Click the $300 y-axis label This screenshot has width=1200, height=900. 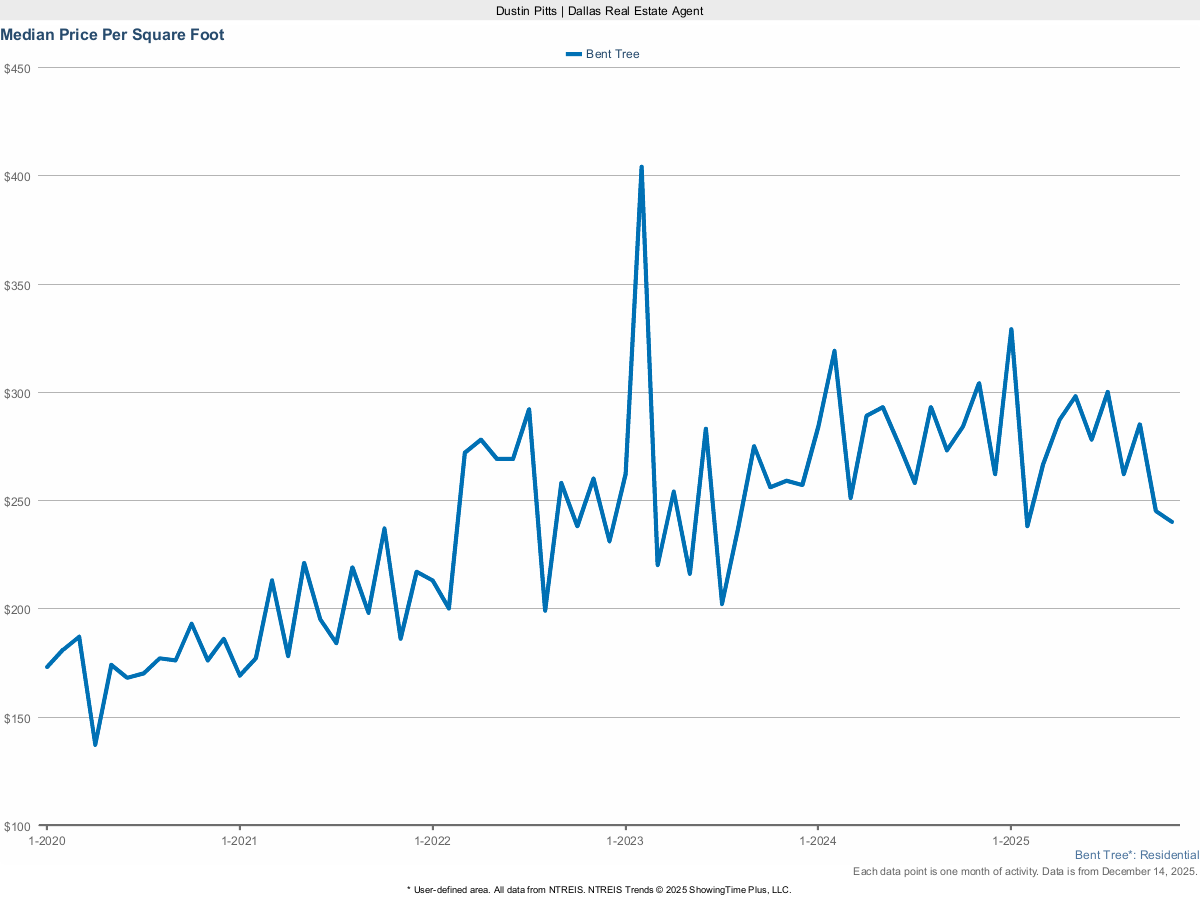(19, 393)
